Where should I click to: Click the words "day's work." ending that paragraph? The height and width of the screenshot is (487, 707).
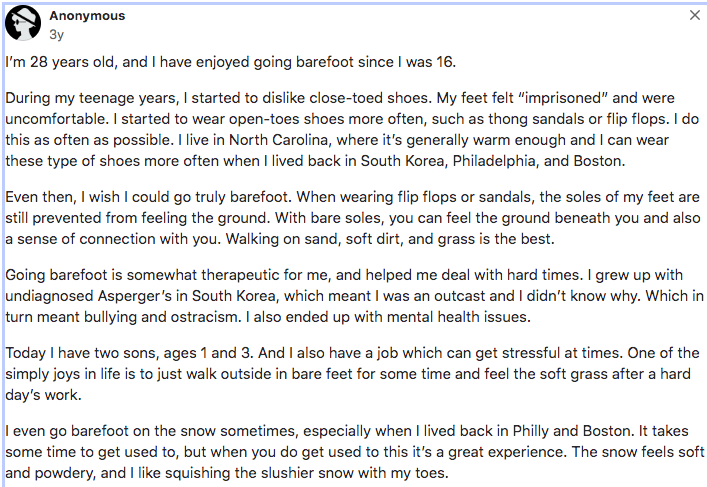click(x=43, y=395)
